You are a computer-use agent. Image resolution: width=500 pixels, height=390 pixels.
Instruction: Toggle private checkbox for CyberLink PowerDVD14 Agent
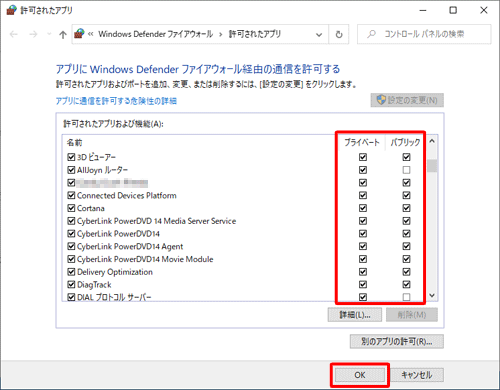(363, 246)
